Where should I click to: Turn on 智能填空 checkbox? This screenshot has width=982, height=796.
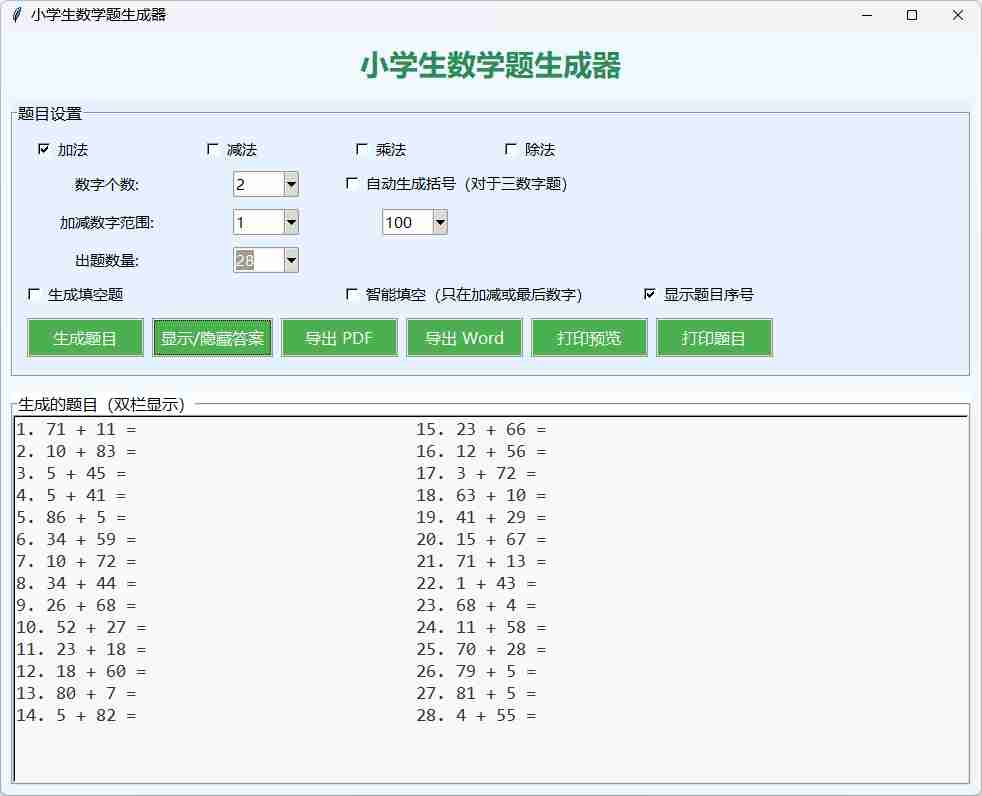[352, 294]
